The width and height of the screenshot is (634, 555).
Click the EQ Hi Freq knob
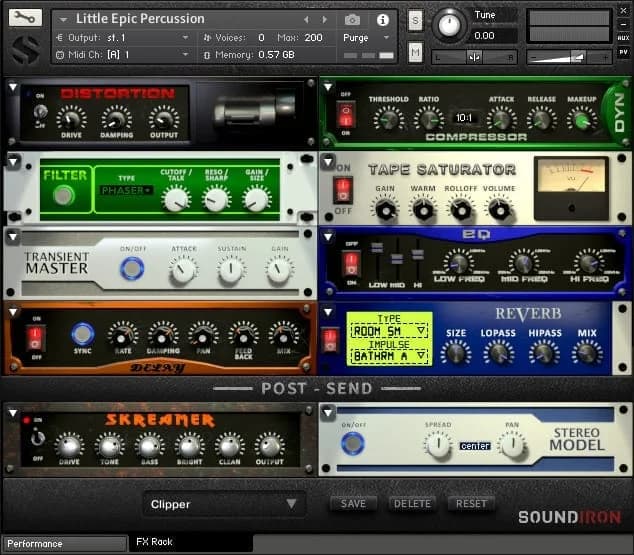[x=589, y=262]
